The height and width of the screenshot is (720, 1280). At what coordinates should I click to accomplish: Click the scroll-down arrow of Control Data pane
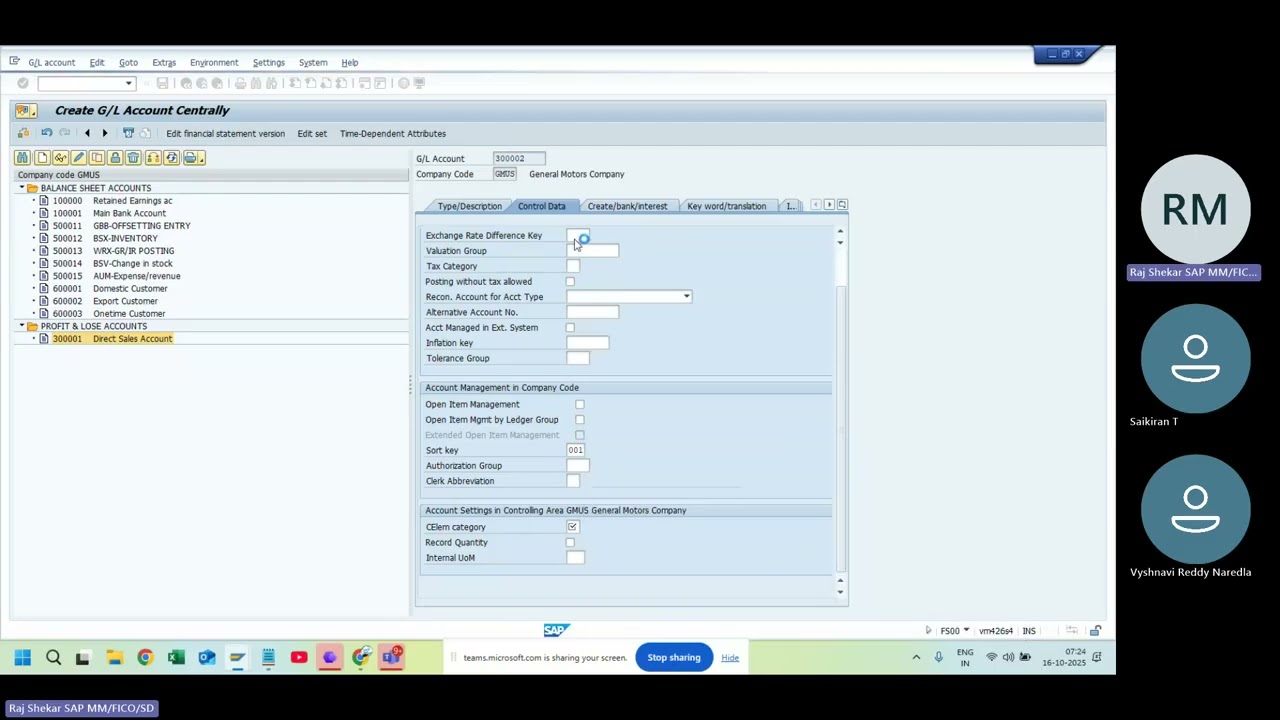click(x=840, y=592)
